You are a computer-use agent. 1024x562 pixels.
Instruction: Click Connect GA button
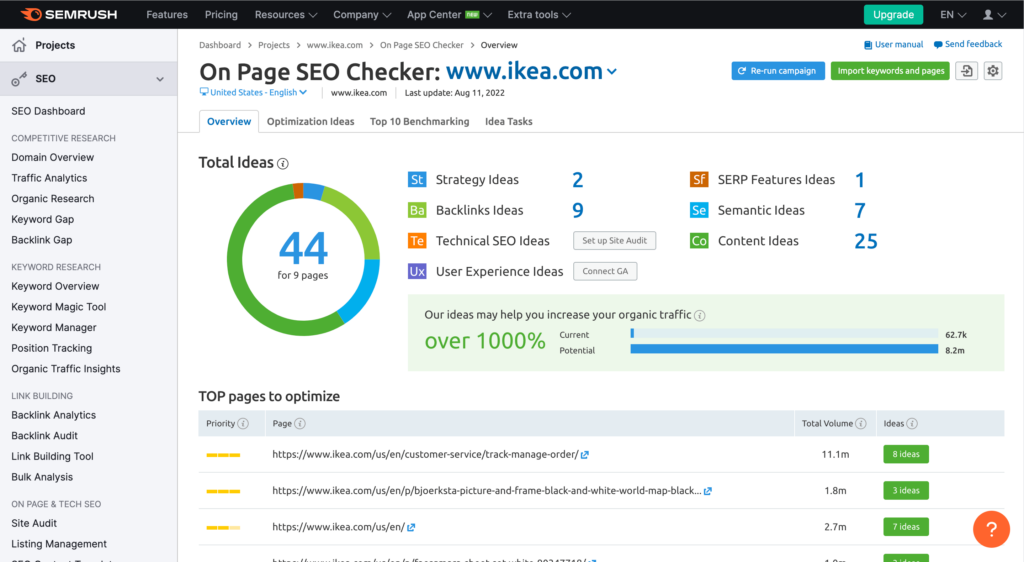click(x=605, y=271)
